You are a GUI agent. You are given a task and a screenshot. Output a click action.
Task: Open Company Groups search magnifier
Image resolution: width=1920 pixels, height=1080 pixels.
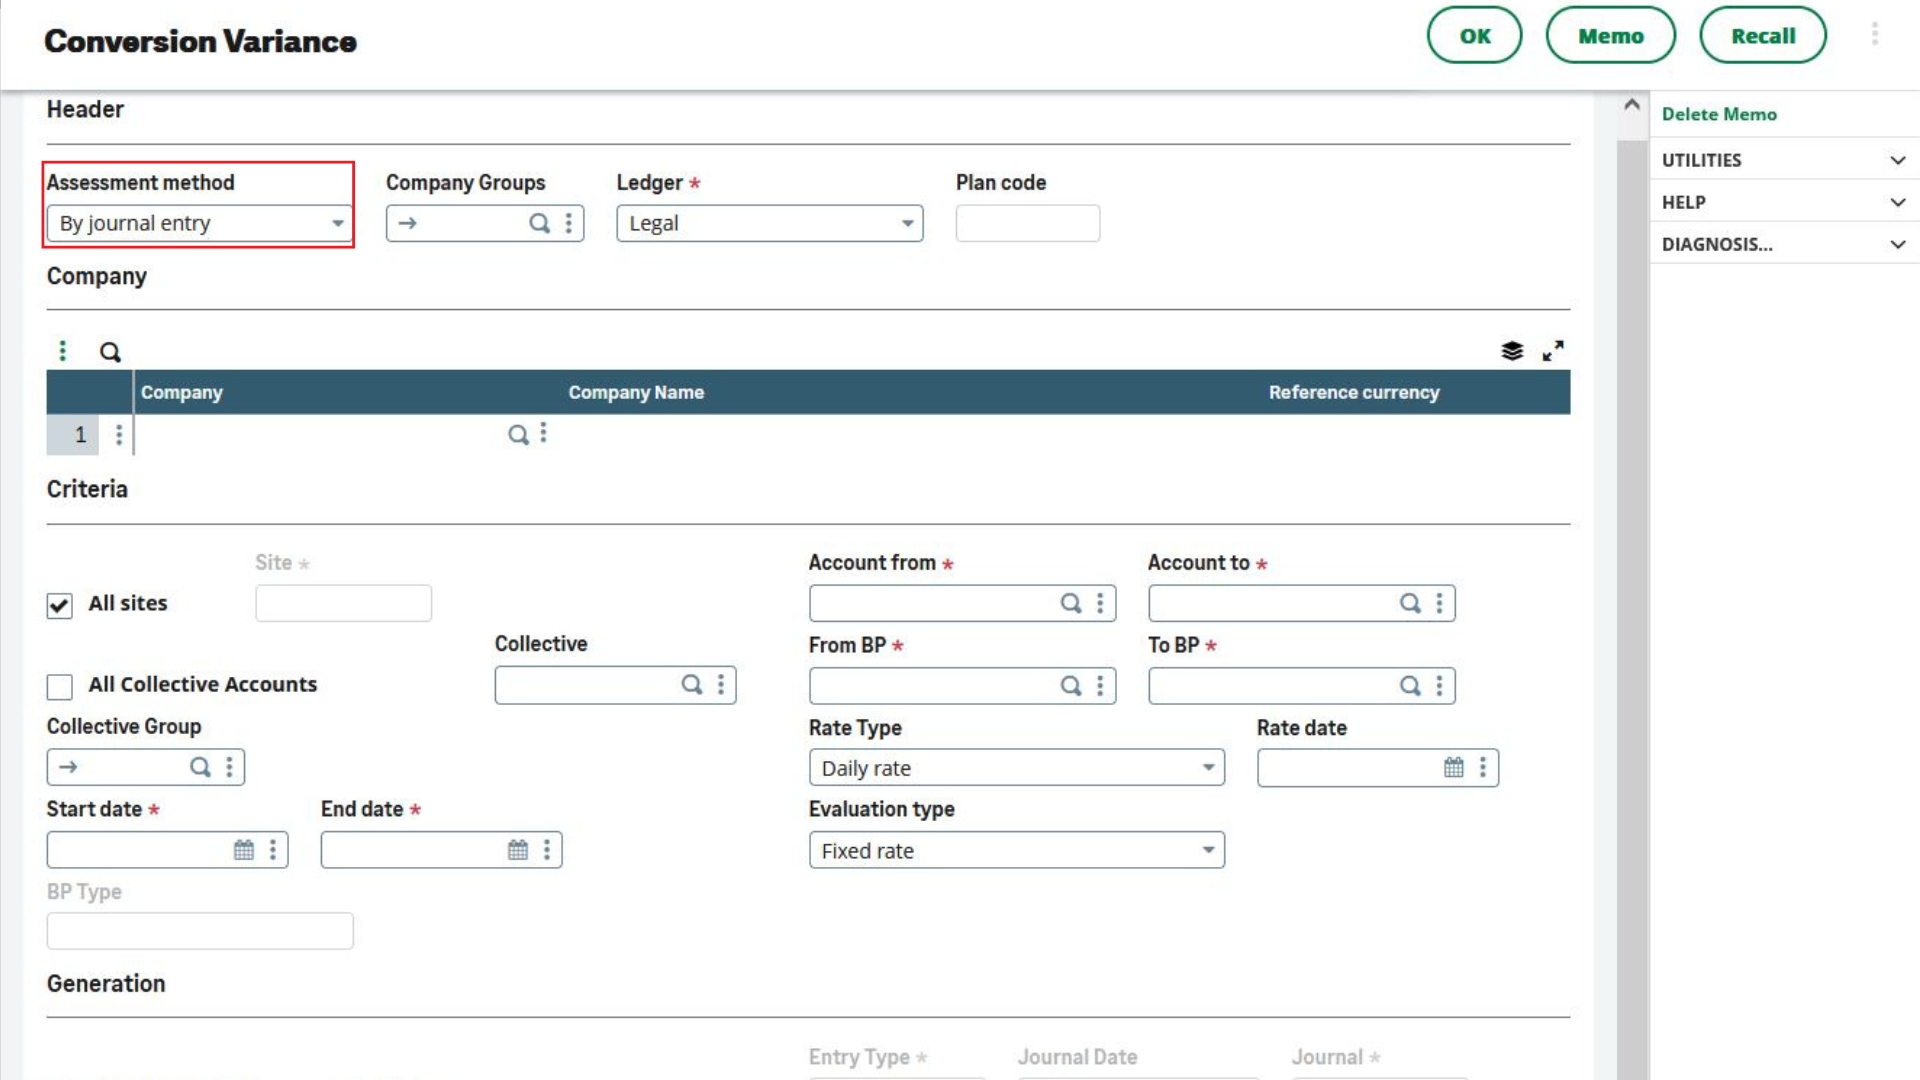(539, 223)
